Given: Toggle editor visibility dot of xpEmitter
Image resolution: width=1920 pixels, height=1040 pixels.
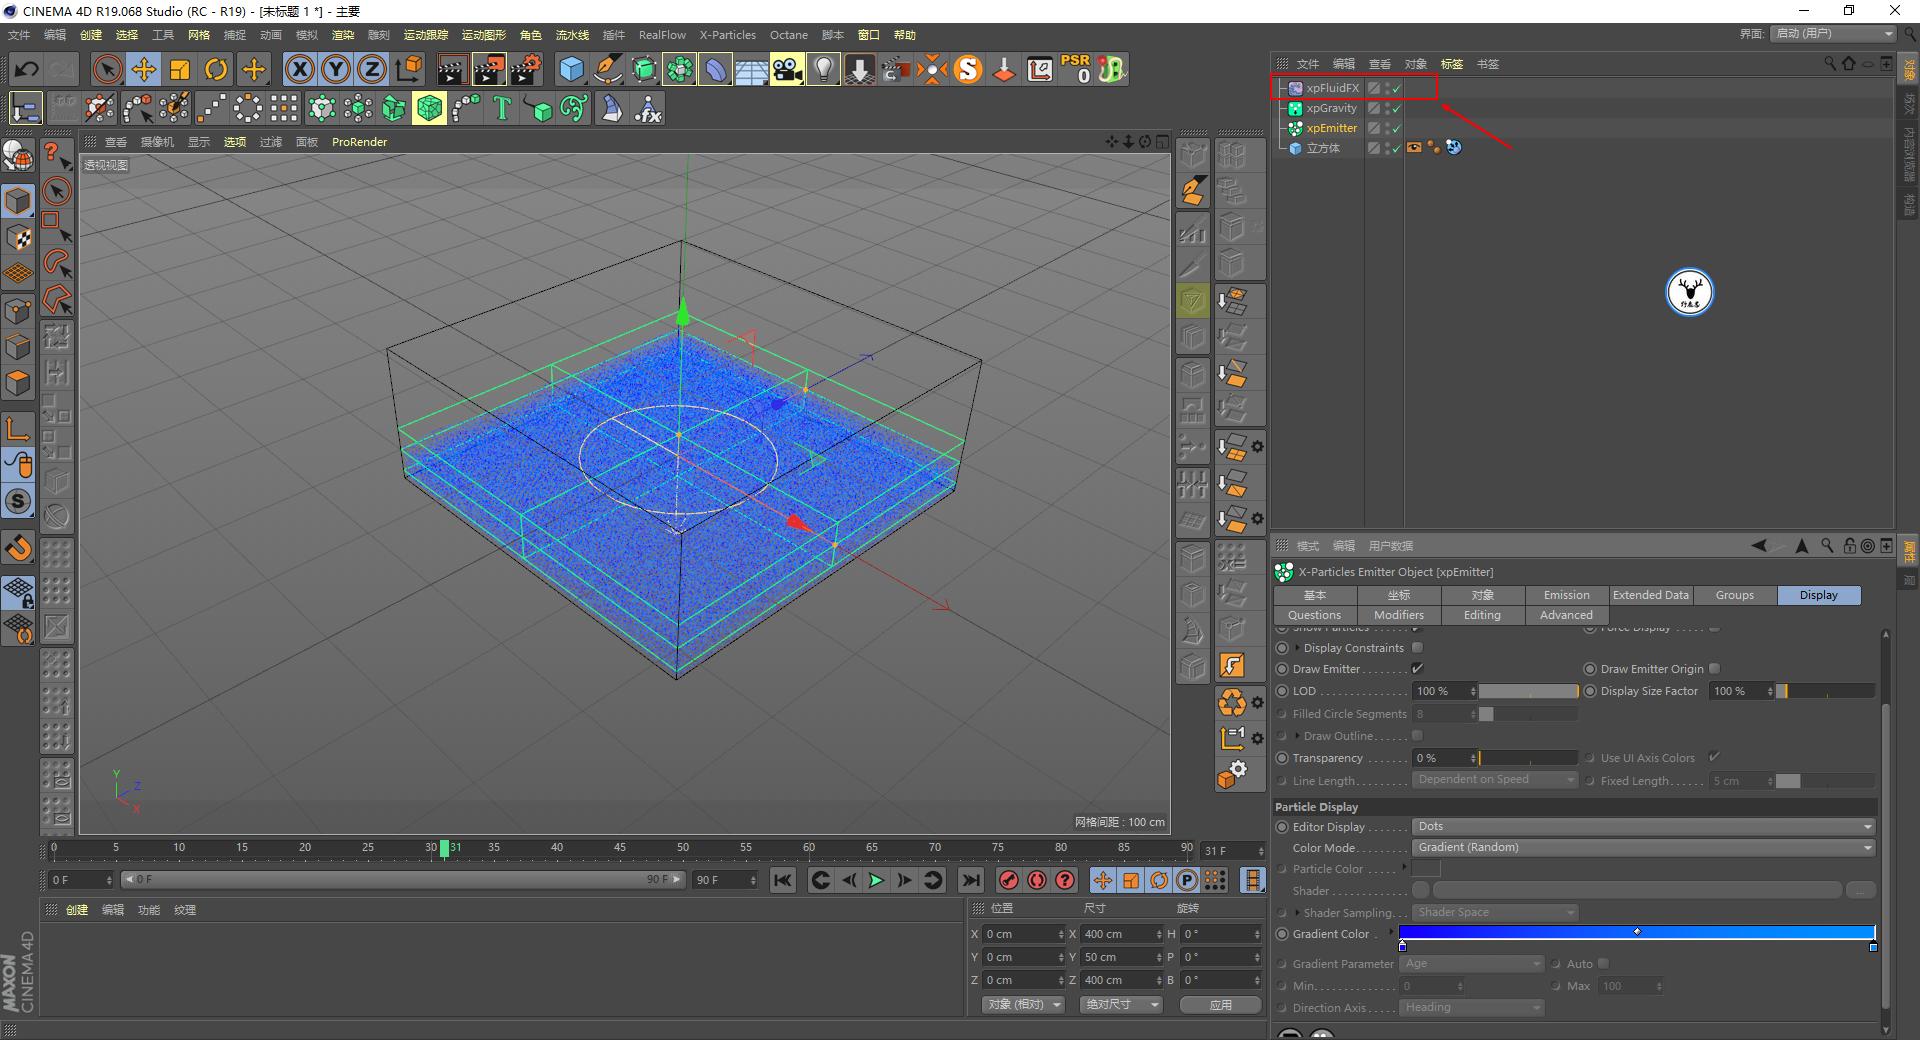Looking at the screenshot, I should pos(1385,126).
